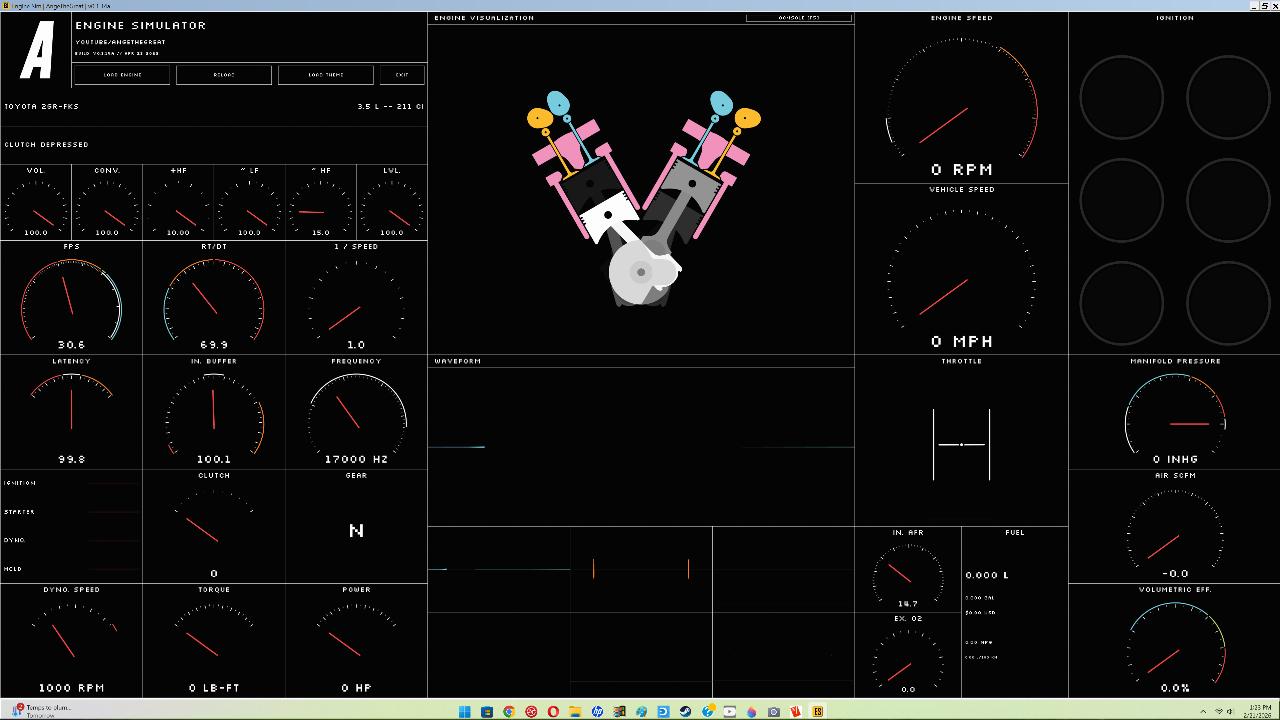Click the Engine Simulator ES taskbar icon
Screen dimensions: 1280x720
[818, 712]
